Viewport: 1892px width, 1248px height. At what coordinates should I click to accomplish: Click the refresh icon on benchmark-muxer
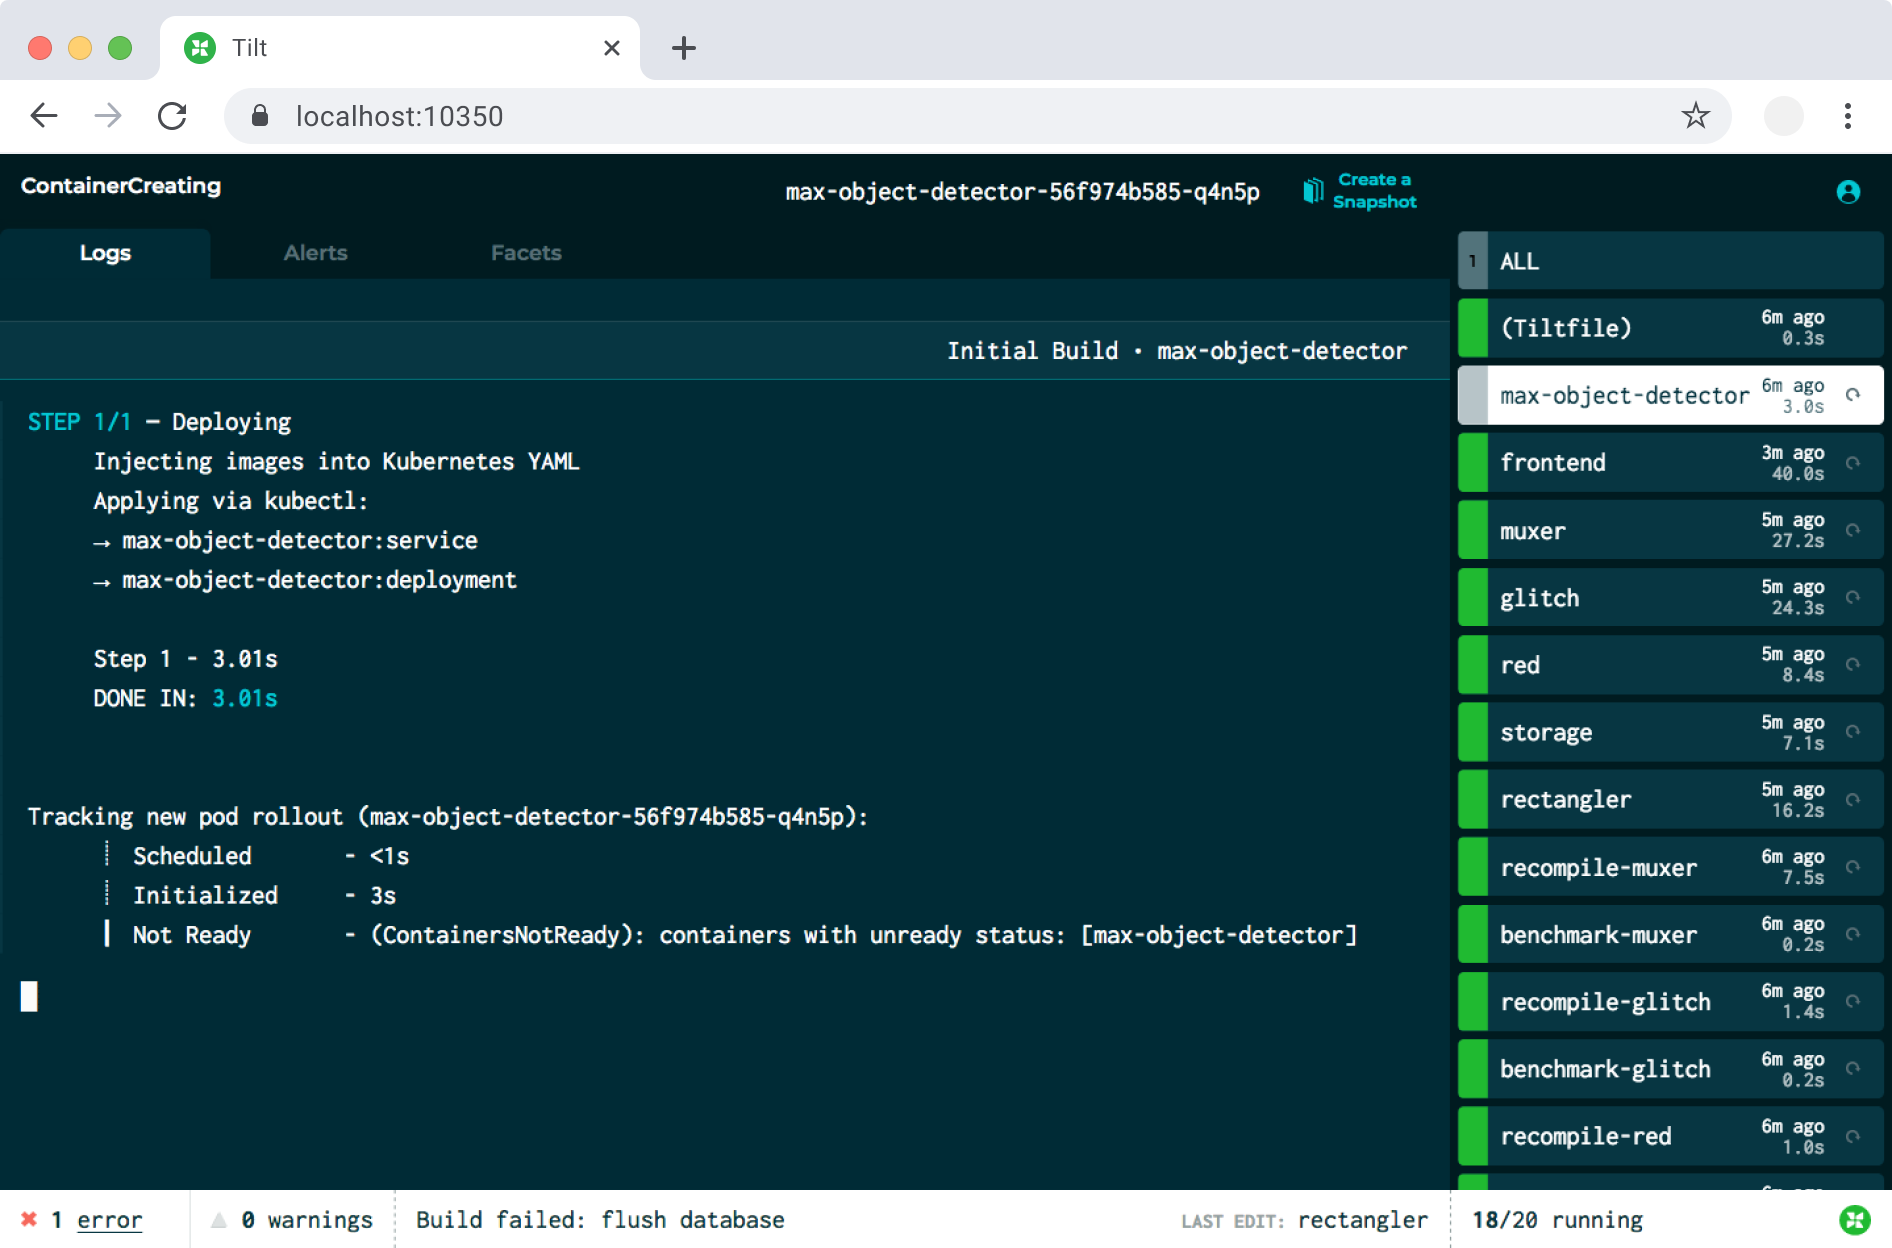click(1853, 935)
